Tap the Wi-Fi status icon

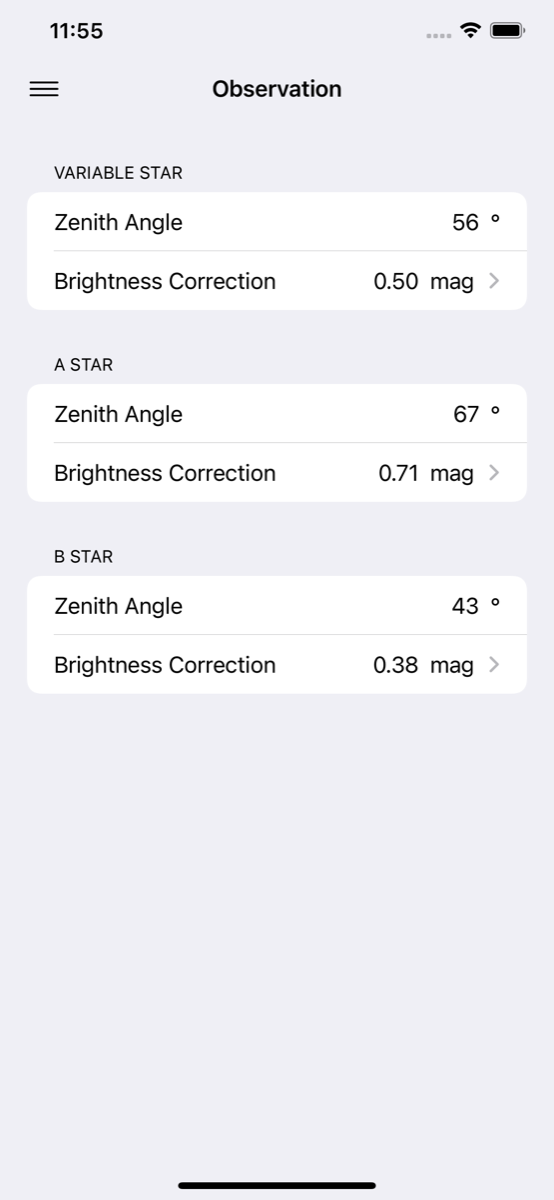click(x=470, y=31)
